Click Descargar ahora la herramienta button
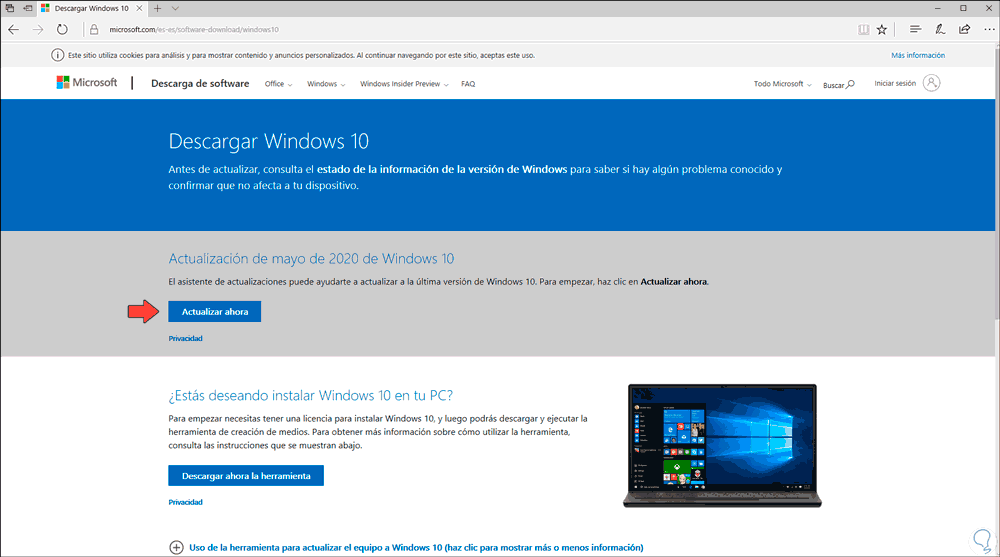The image size is (1000, 557). (x=246, y=475)
